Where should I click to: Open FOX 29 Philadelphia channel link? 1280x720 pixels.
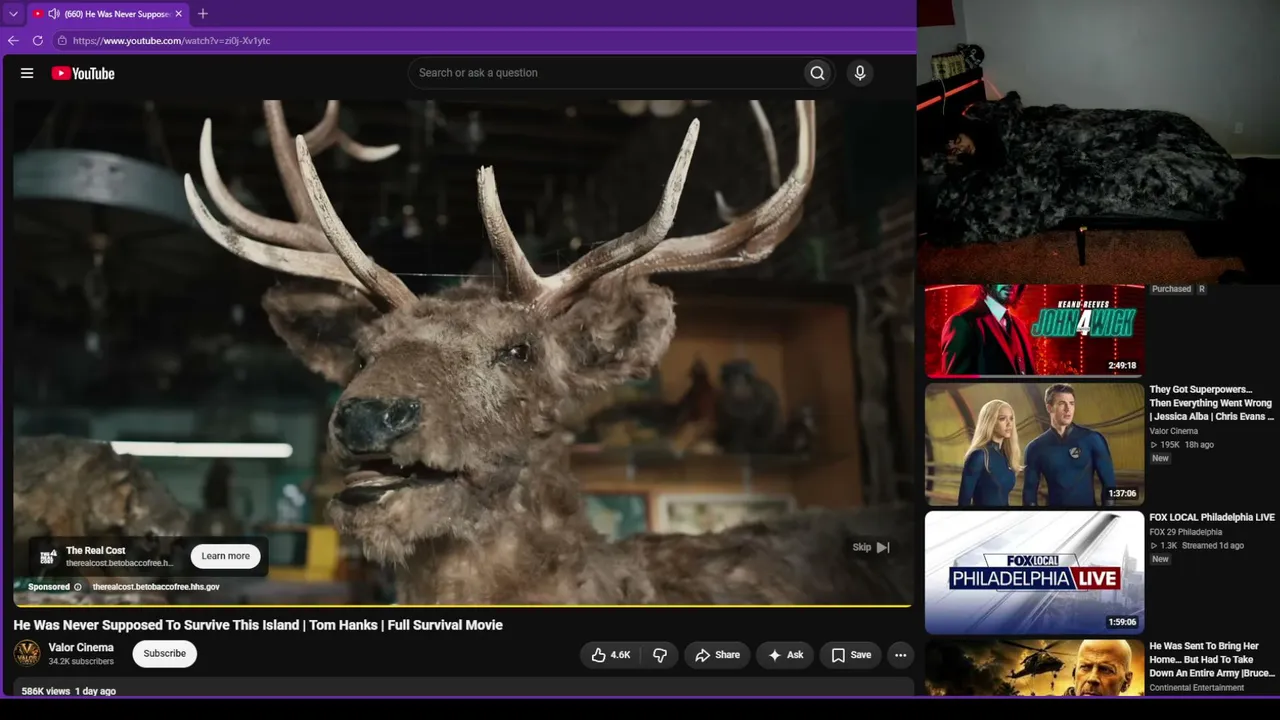click(x=1186, y=532)
